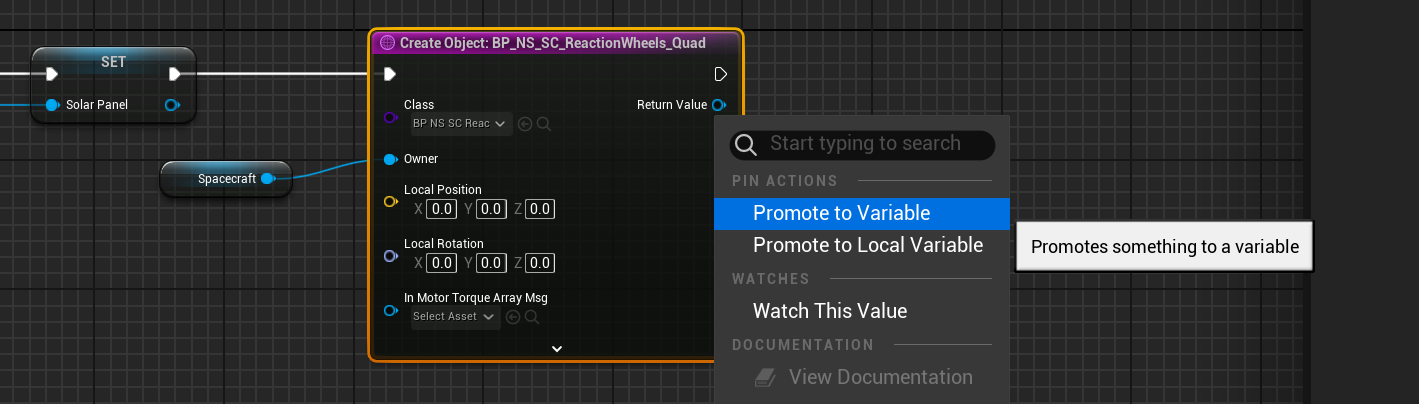
Task: Click the Create Object execution output pin
Action: [x=721, y=74]
